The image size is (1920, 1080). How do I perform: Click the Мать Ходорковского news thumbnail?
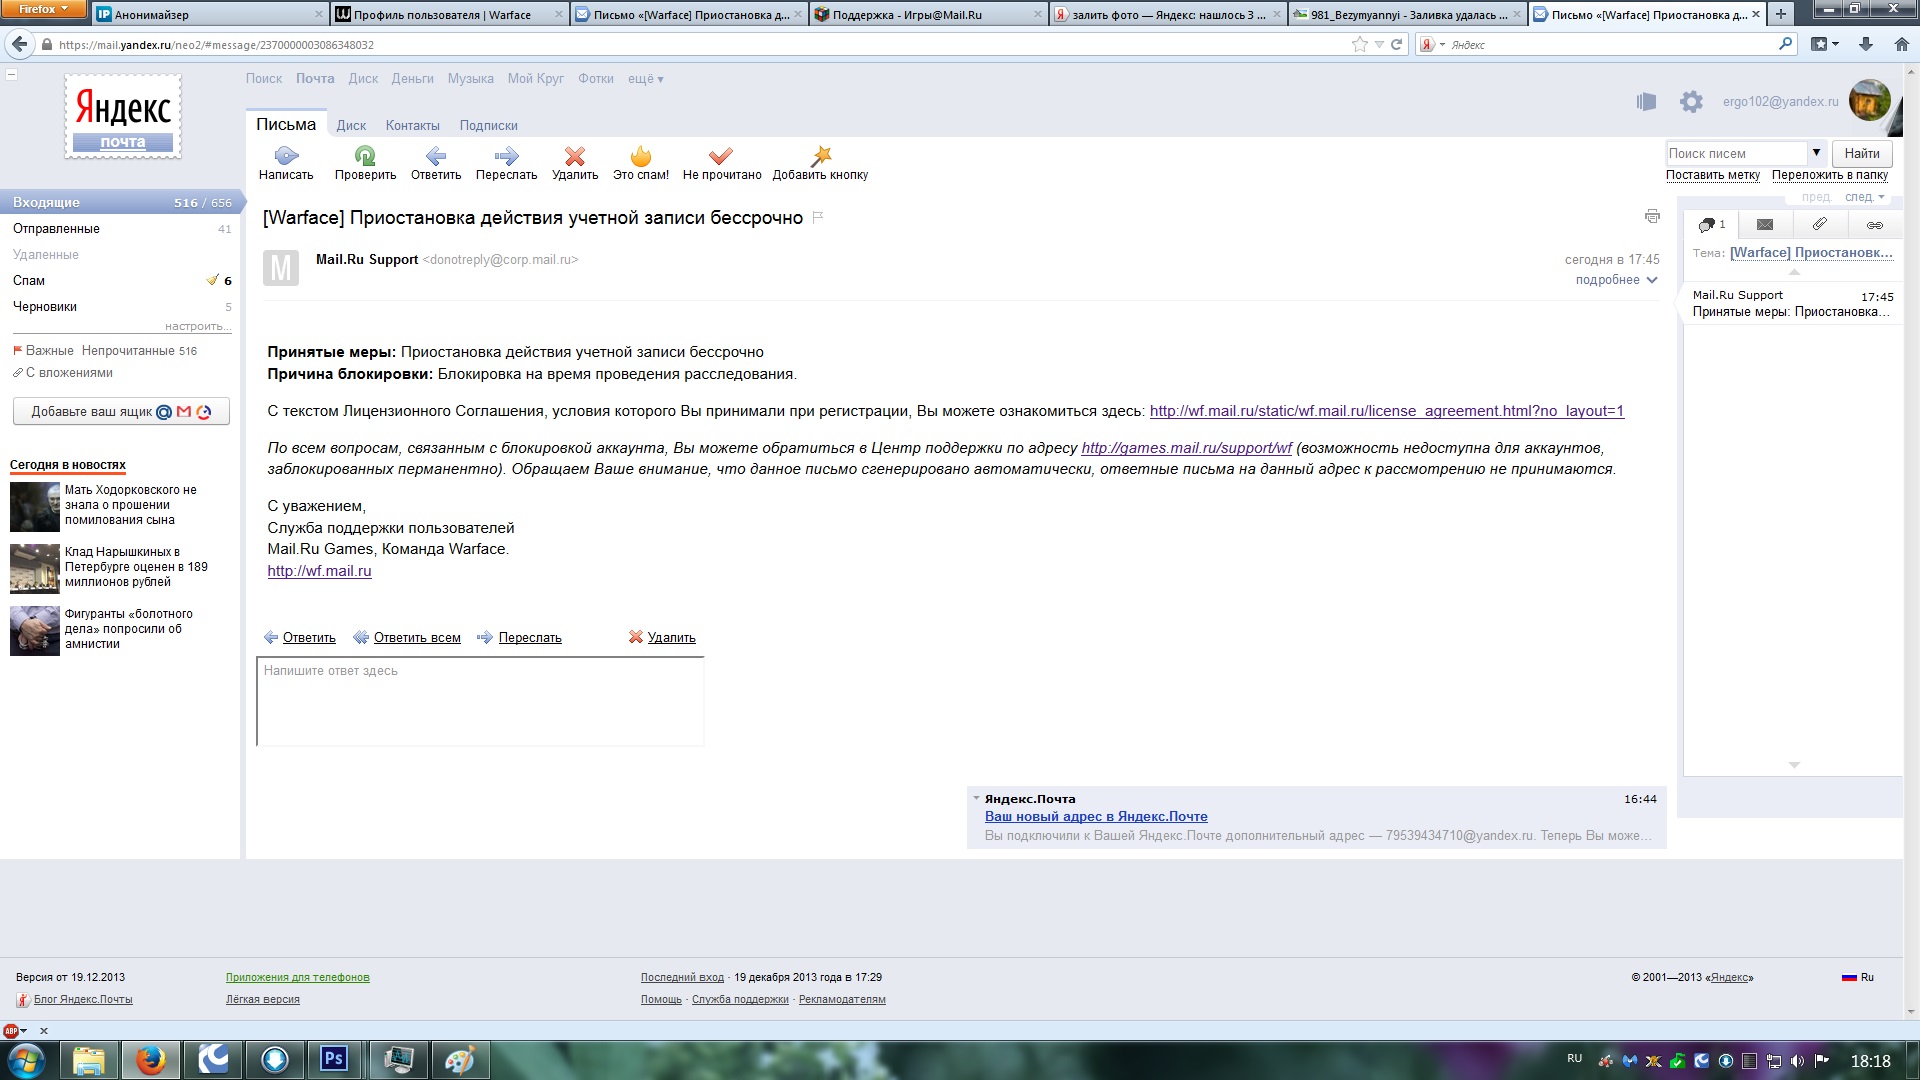click(35, 507)
